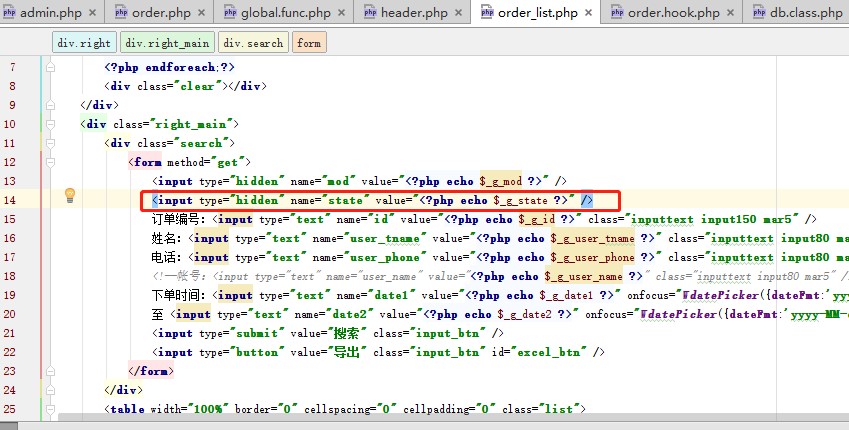Click the $_g_user_tname variable on line 16
849x430 pixels.
(592, 238)
